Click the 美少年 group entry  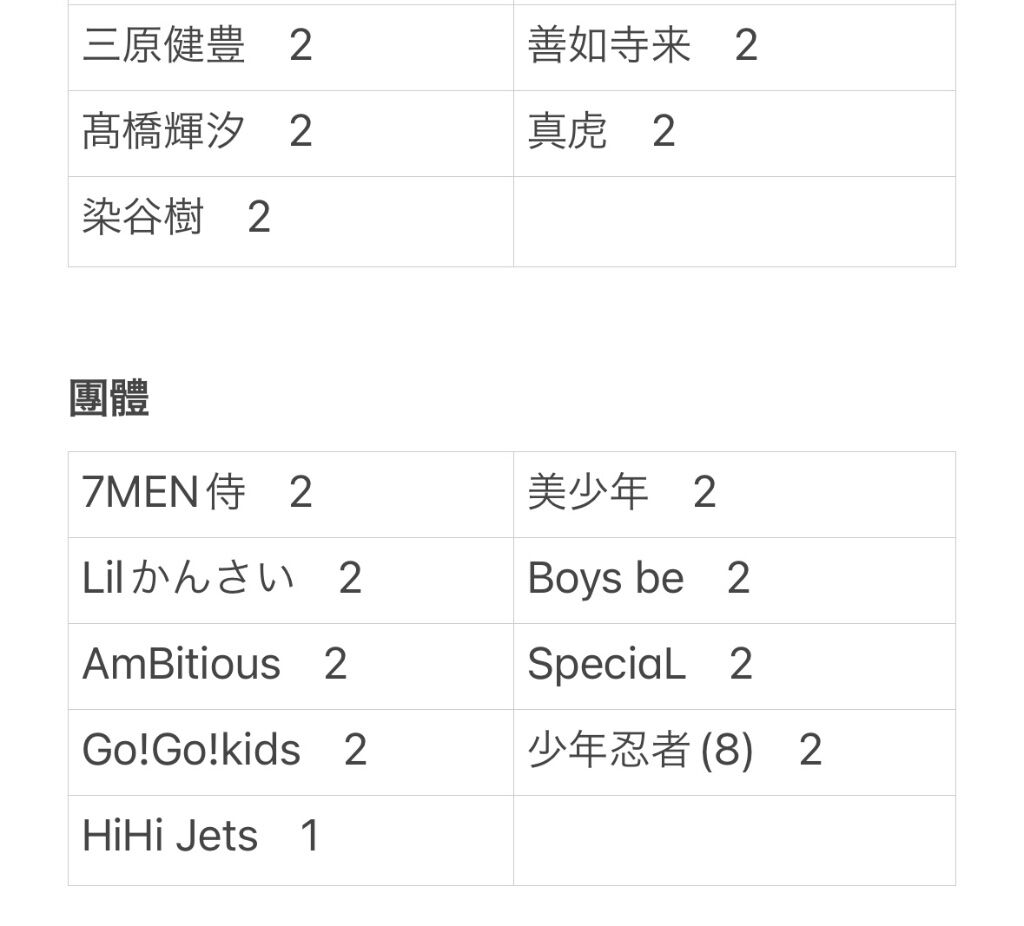click(x=735, y=494)
